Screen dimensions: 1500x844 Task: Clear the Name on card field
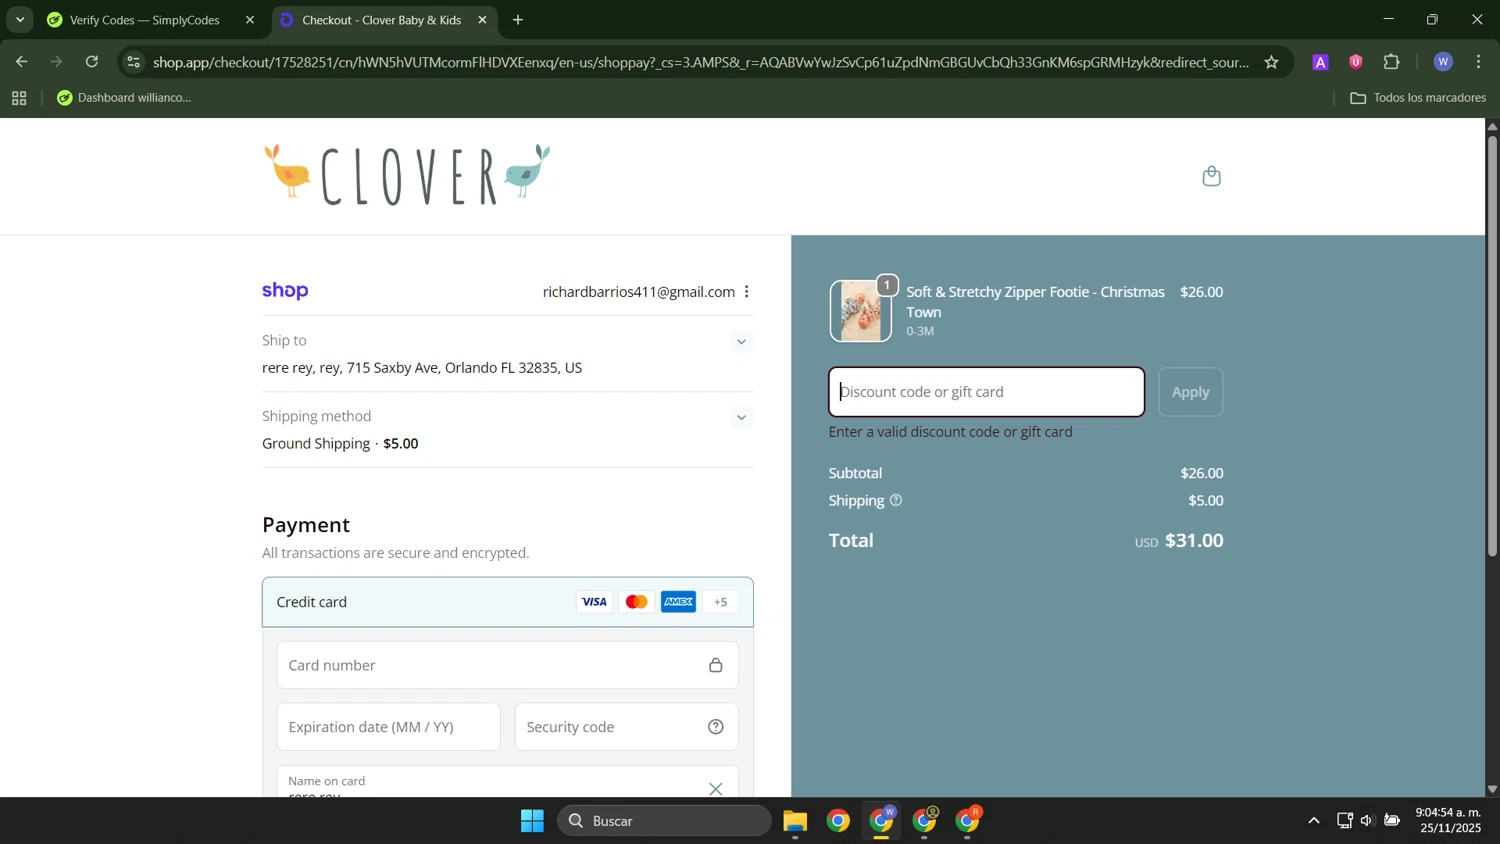pos(715,789)
